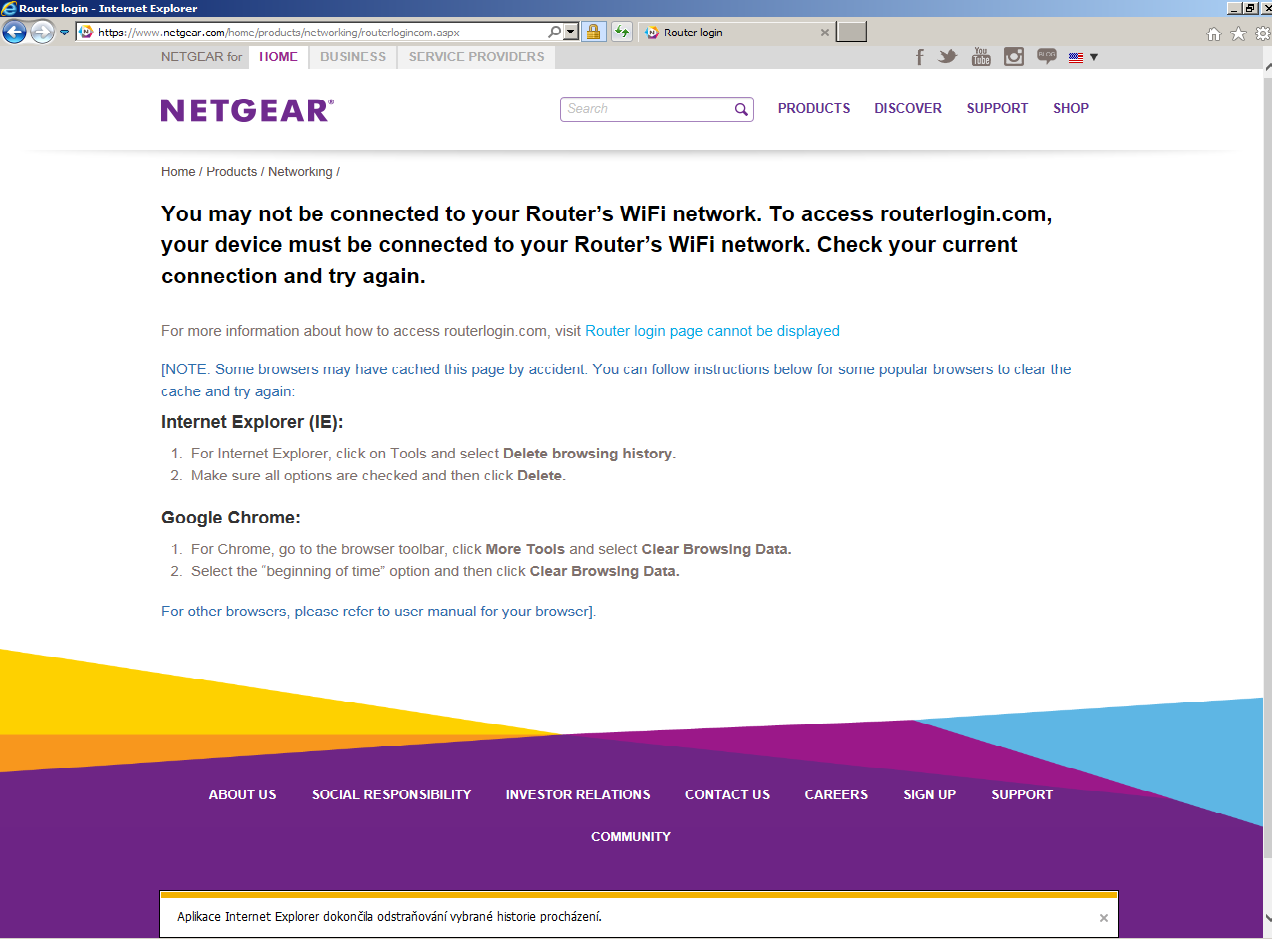
Task: Open NETGEAR Instagram icon
Action: click(1014, 57)
